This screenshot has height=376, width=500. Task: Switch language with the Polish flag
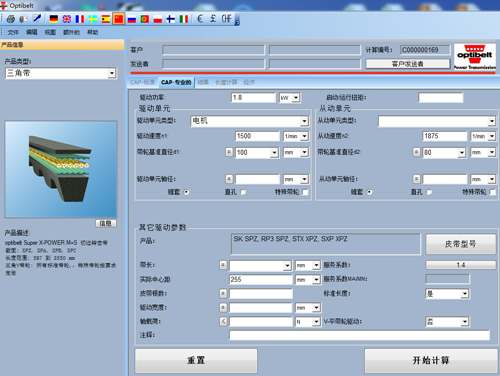tap(158, 19)
